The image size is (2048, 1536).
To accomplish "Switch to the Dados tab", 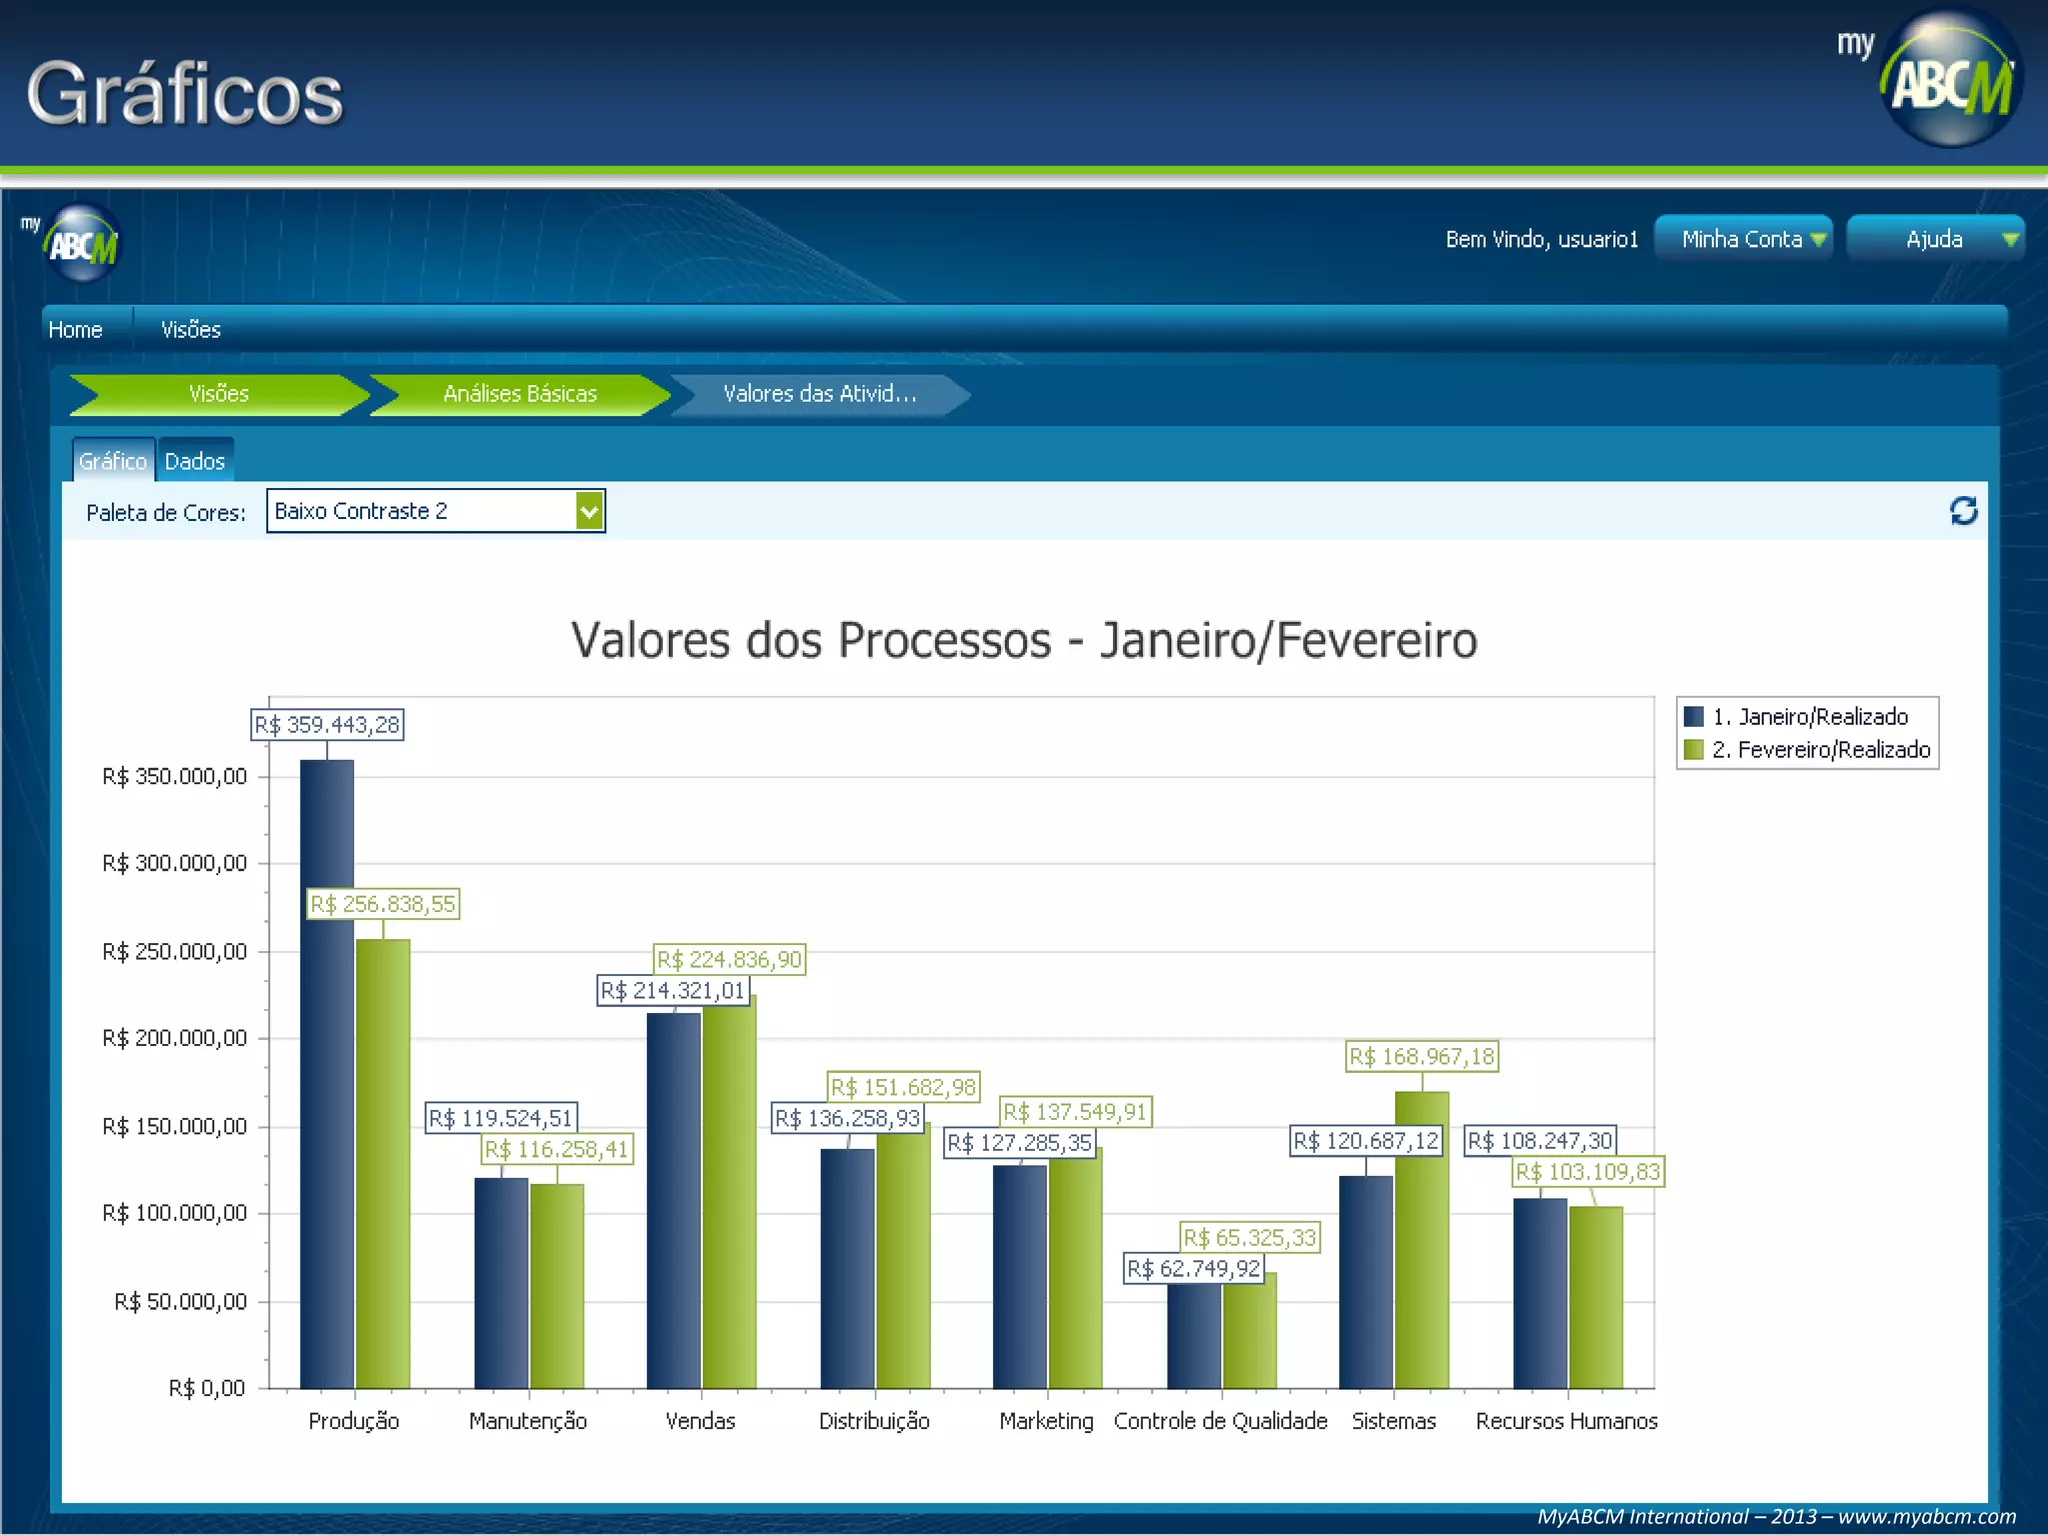I will (x=195, y=461).
